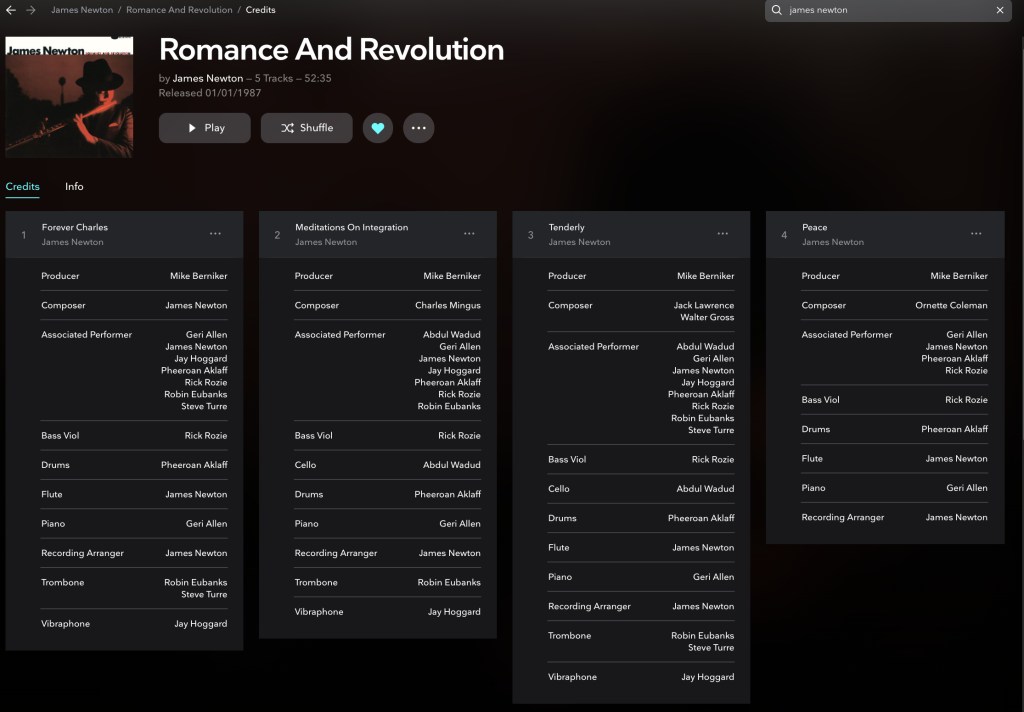Click the forward navigation arrow

tap(31, 10)
